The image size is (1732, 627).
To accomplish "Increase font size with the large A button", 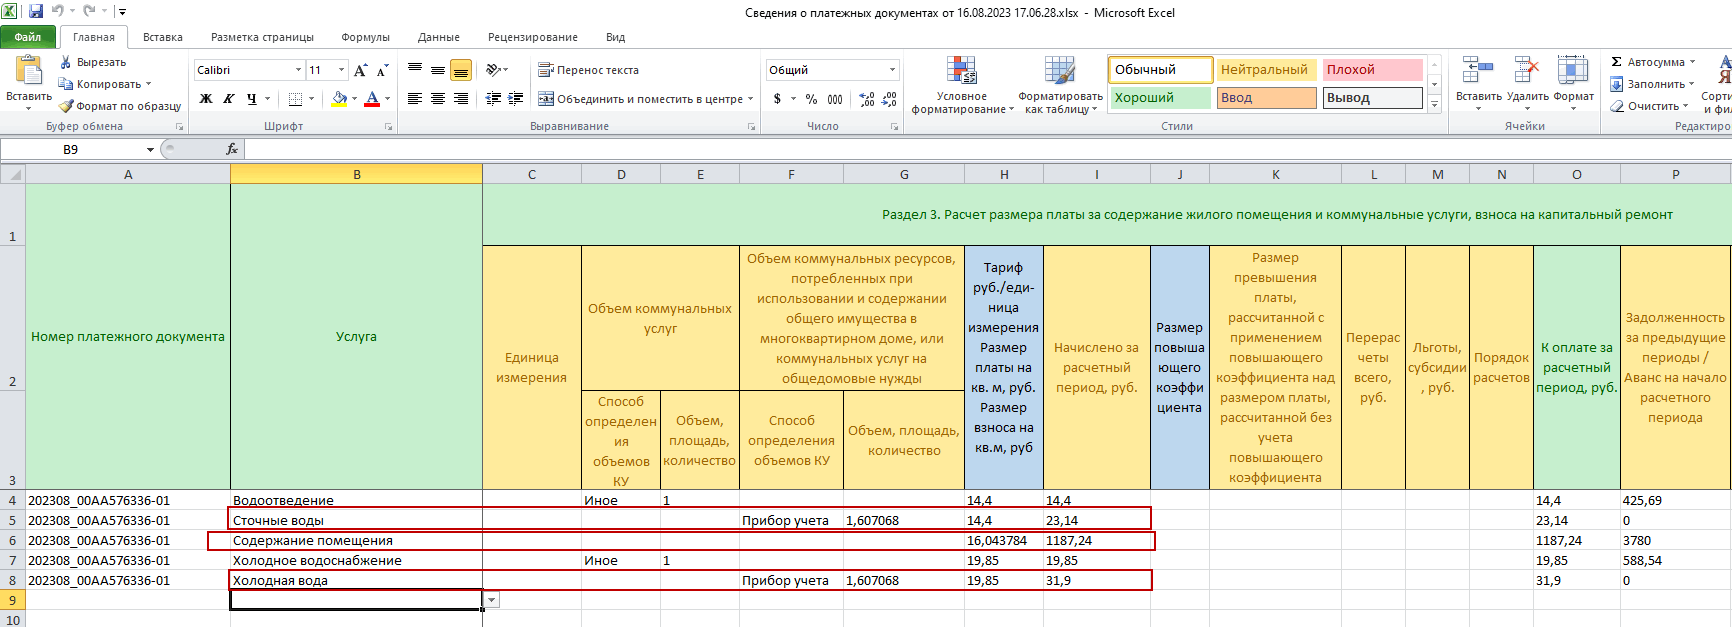I will point(361,70).
